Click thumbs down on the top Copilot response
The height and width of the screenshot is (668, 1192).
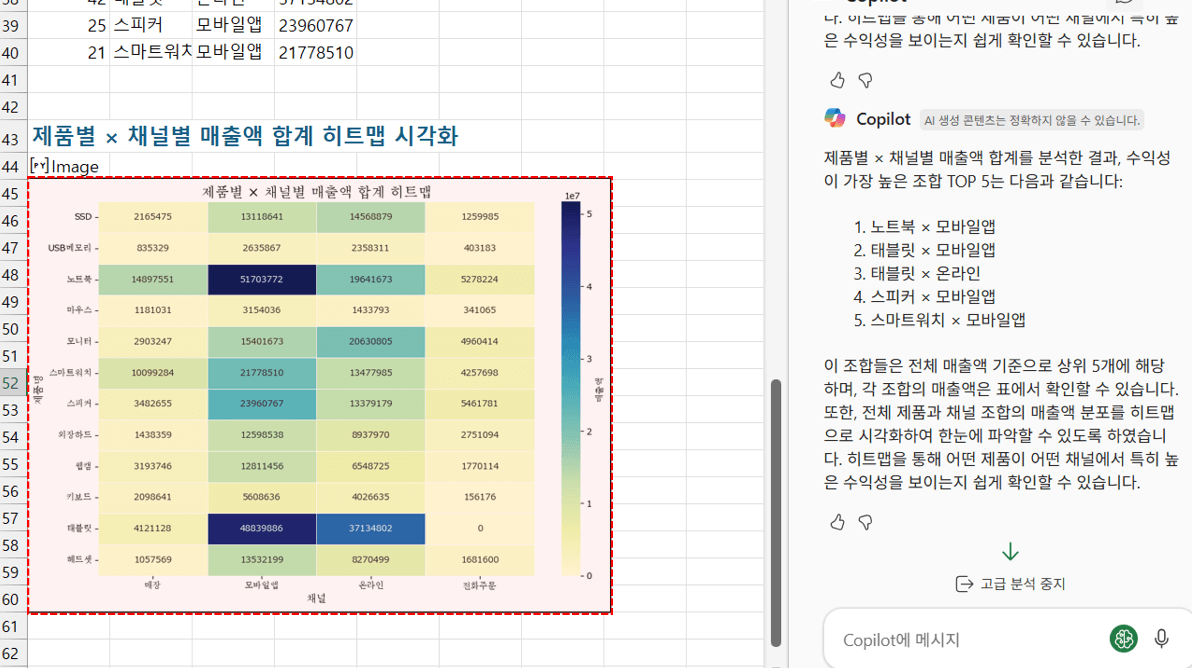click(x=866, y=80)
